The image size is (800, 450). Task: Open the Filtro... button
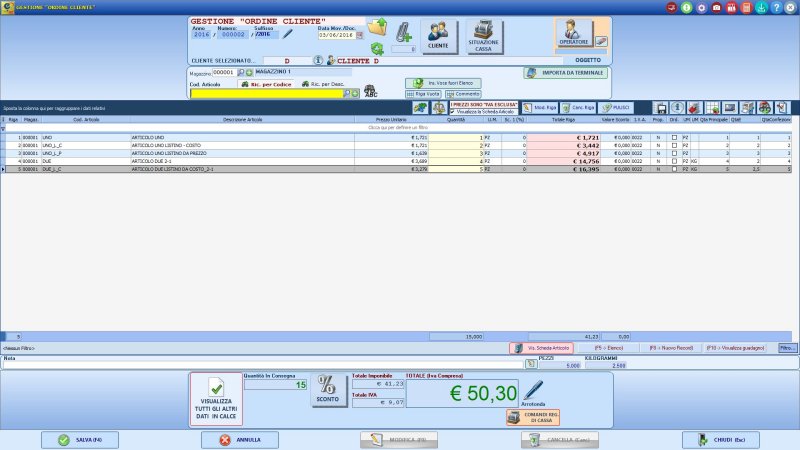click(x=787, y=348)
